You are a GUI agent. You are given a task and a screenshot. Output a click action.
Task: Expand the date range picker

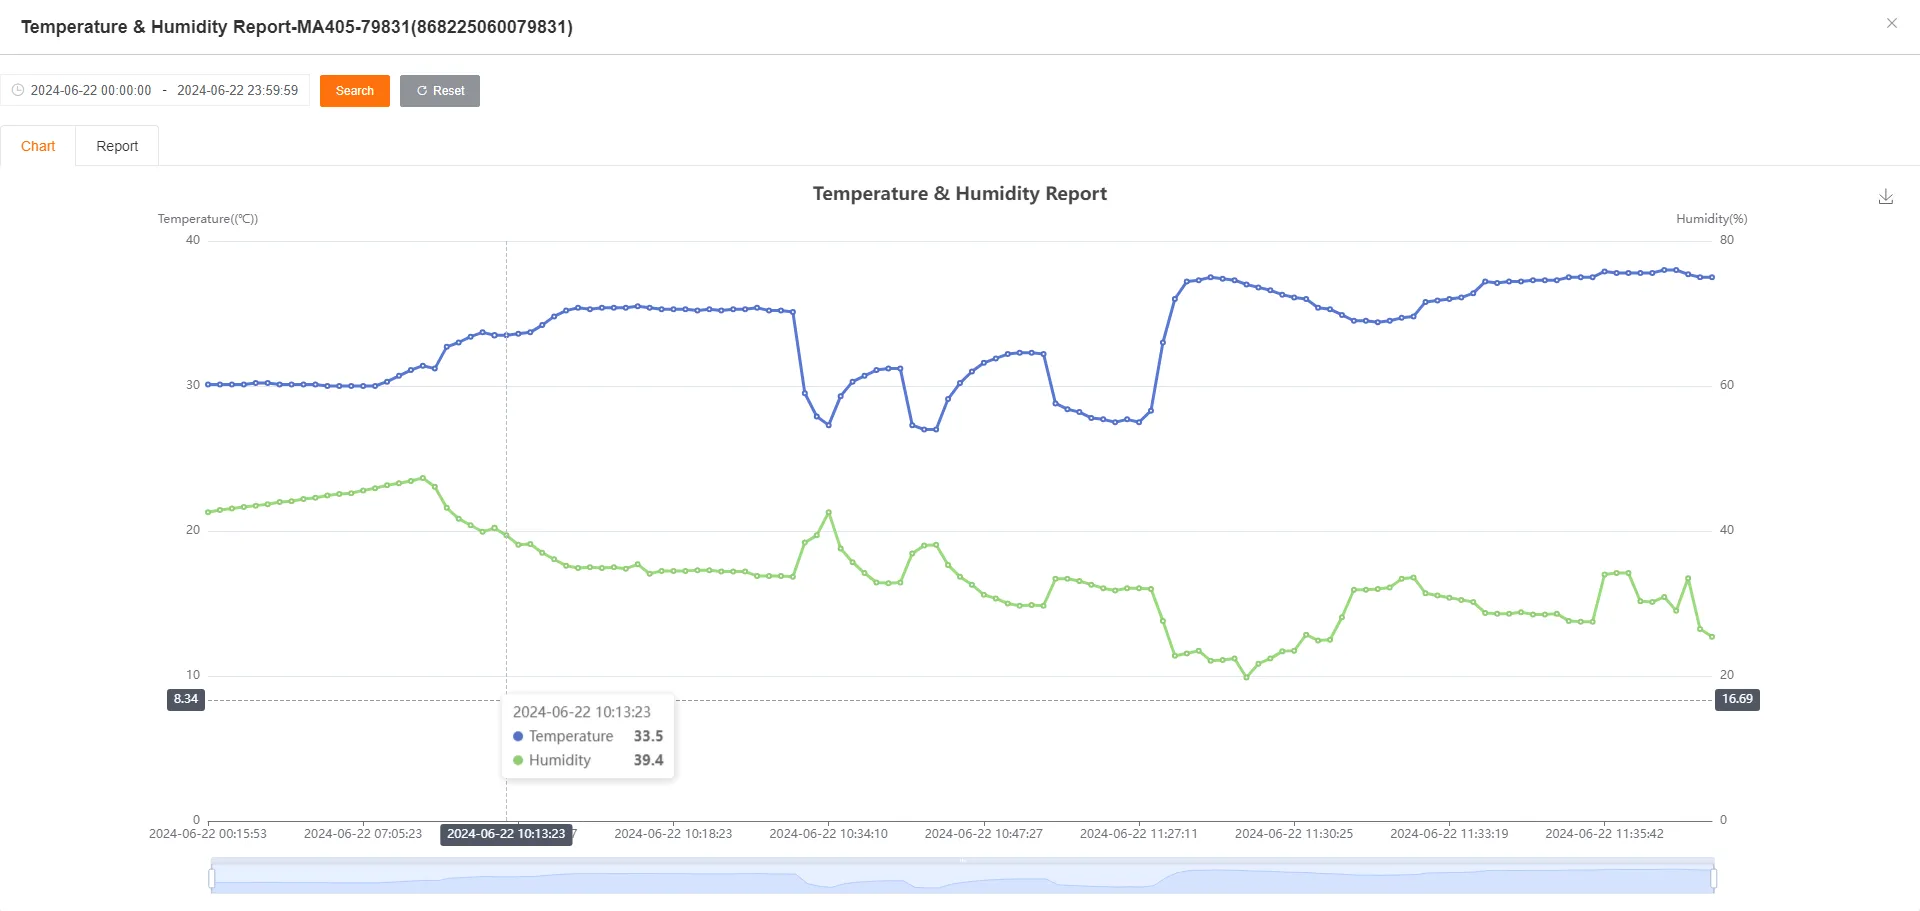[157, 90]
